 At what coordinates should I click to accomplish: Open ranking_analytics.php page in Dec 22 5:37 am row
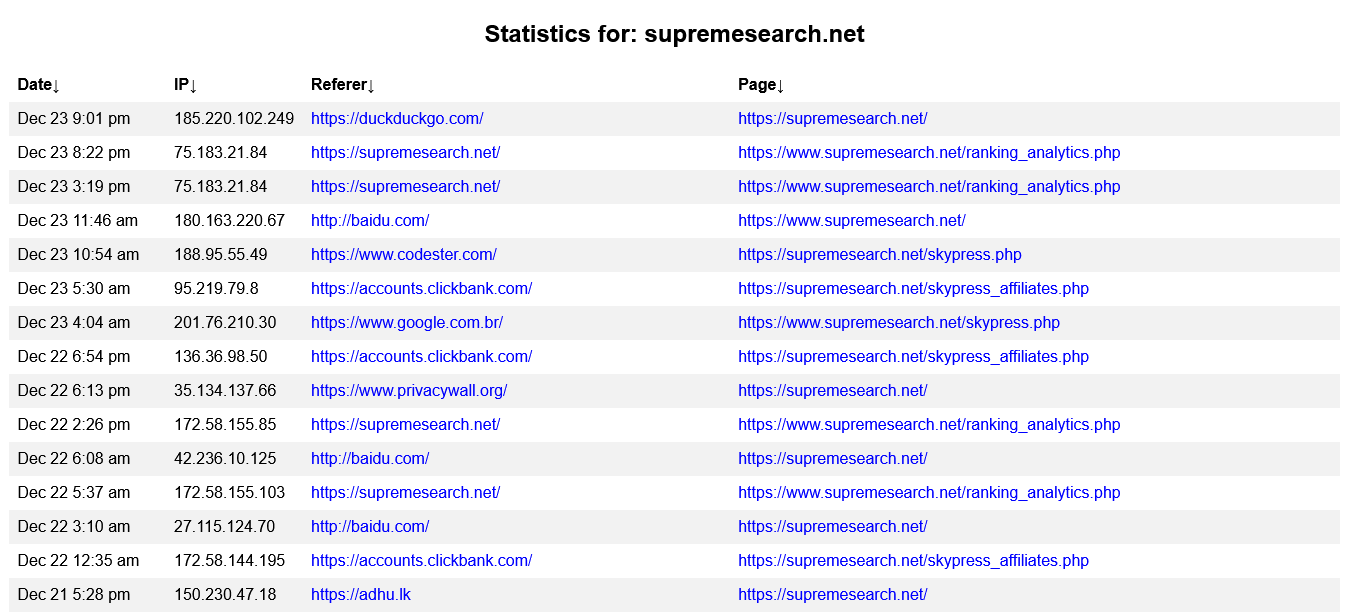tap(928, 493)
